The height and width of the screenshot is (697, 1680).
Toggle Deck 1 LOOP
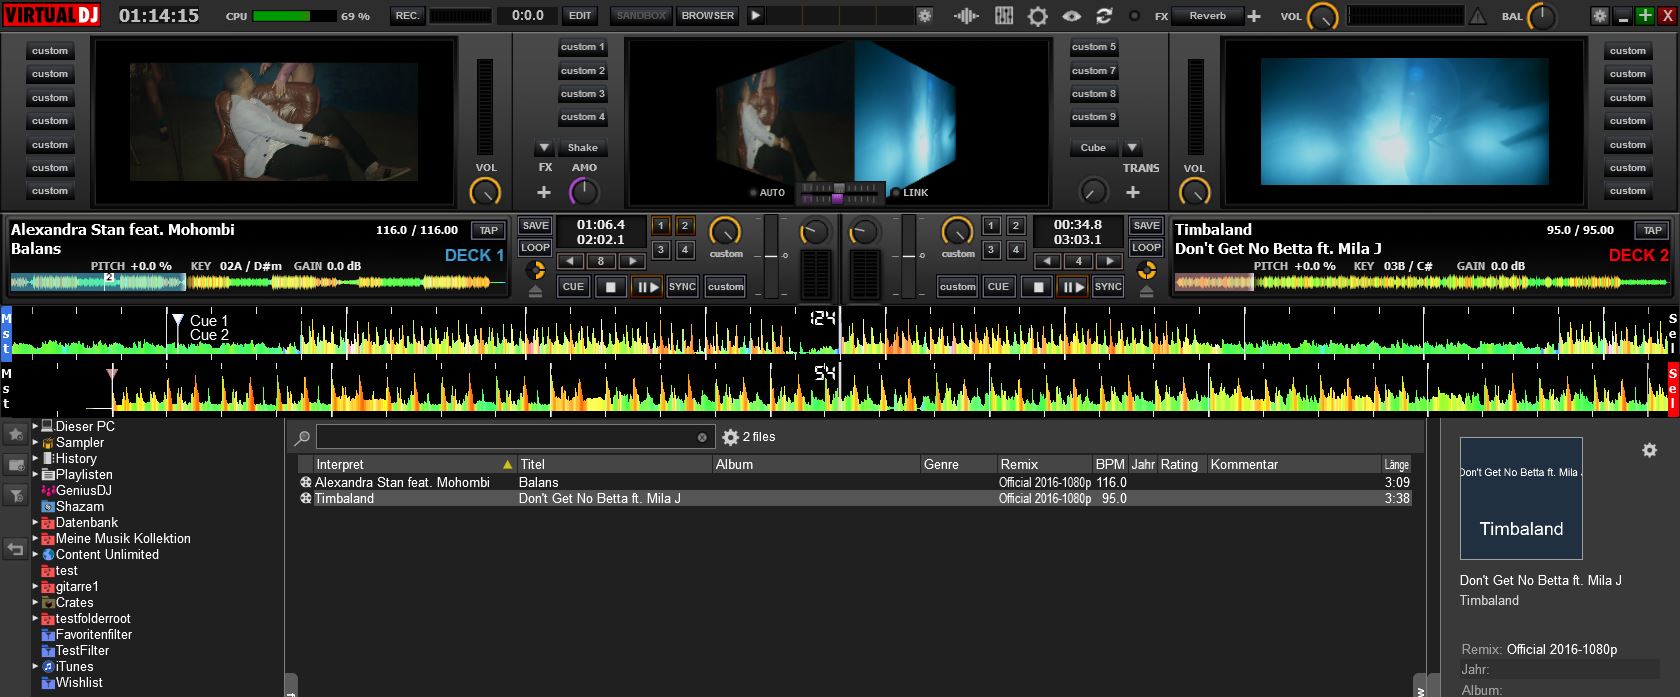click(x=535, y=248)
